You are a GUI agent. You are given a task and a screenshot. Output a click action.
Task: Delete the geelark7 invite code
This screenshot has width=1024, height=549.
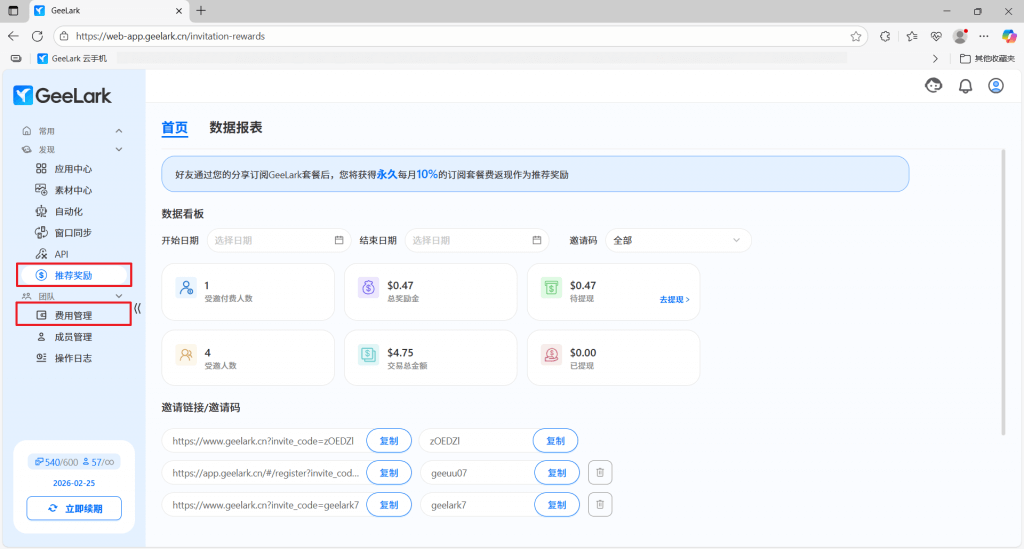pos(599,505)
